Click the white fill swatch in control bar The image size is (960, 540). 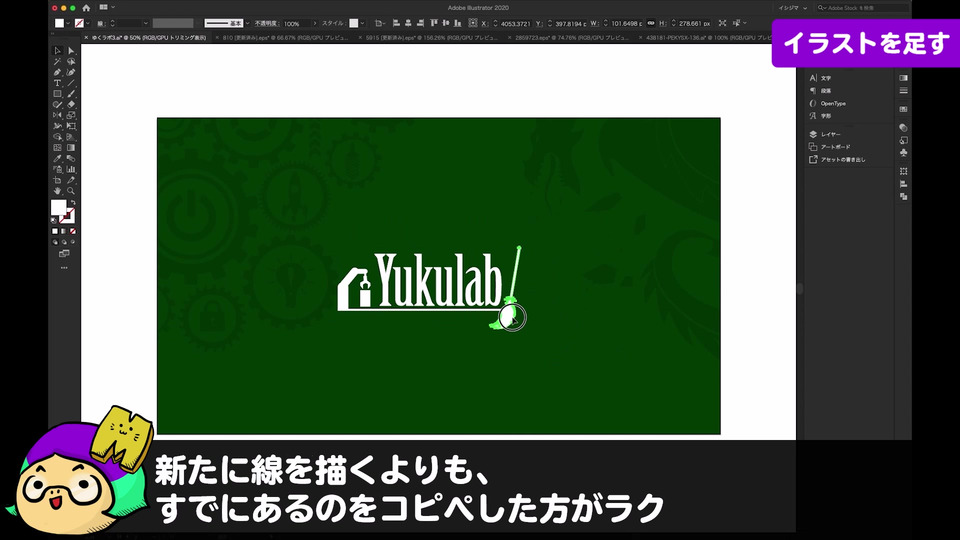(59, 23)
